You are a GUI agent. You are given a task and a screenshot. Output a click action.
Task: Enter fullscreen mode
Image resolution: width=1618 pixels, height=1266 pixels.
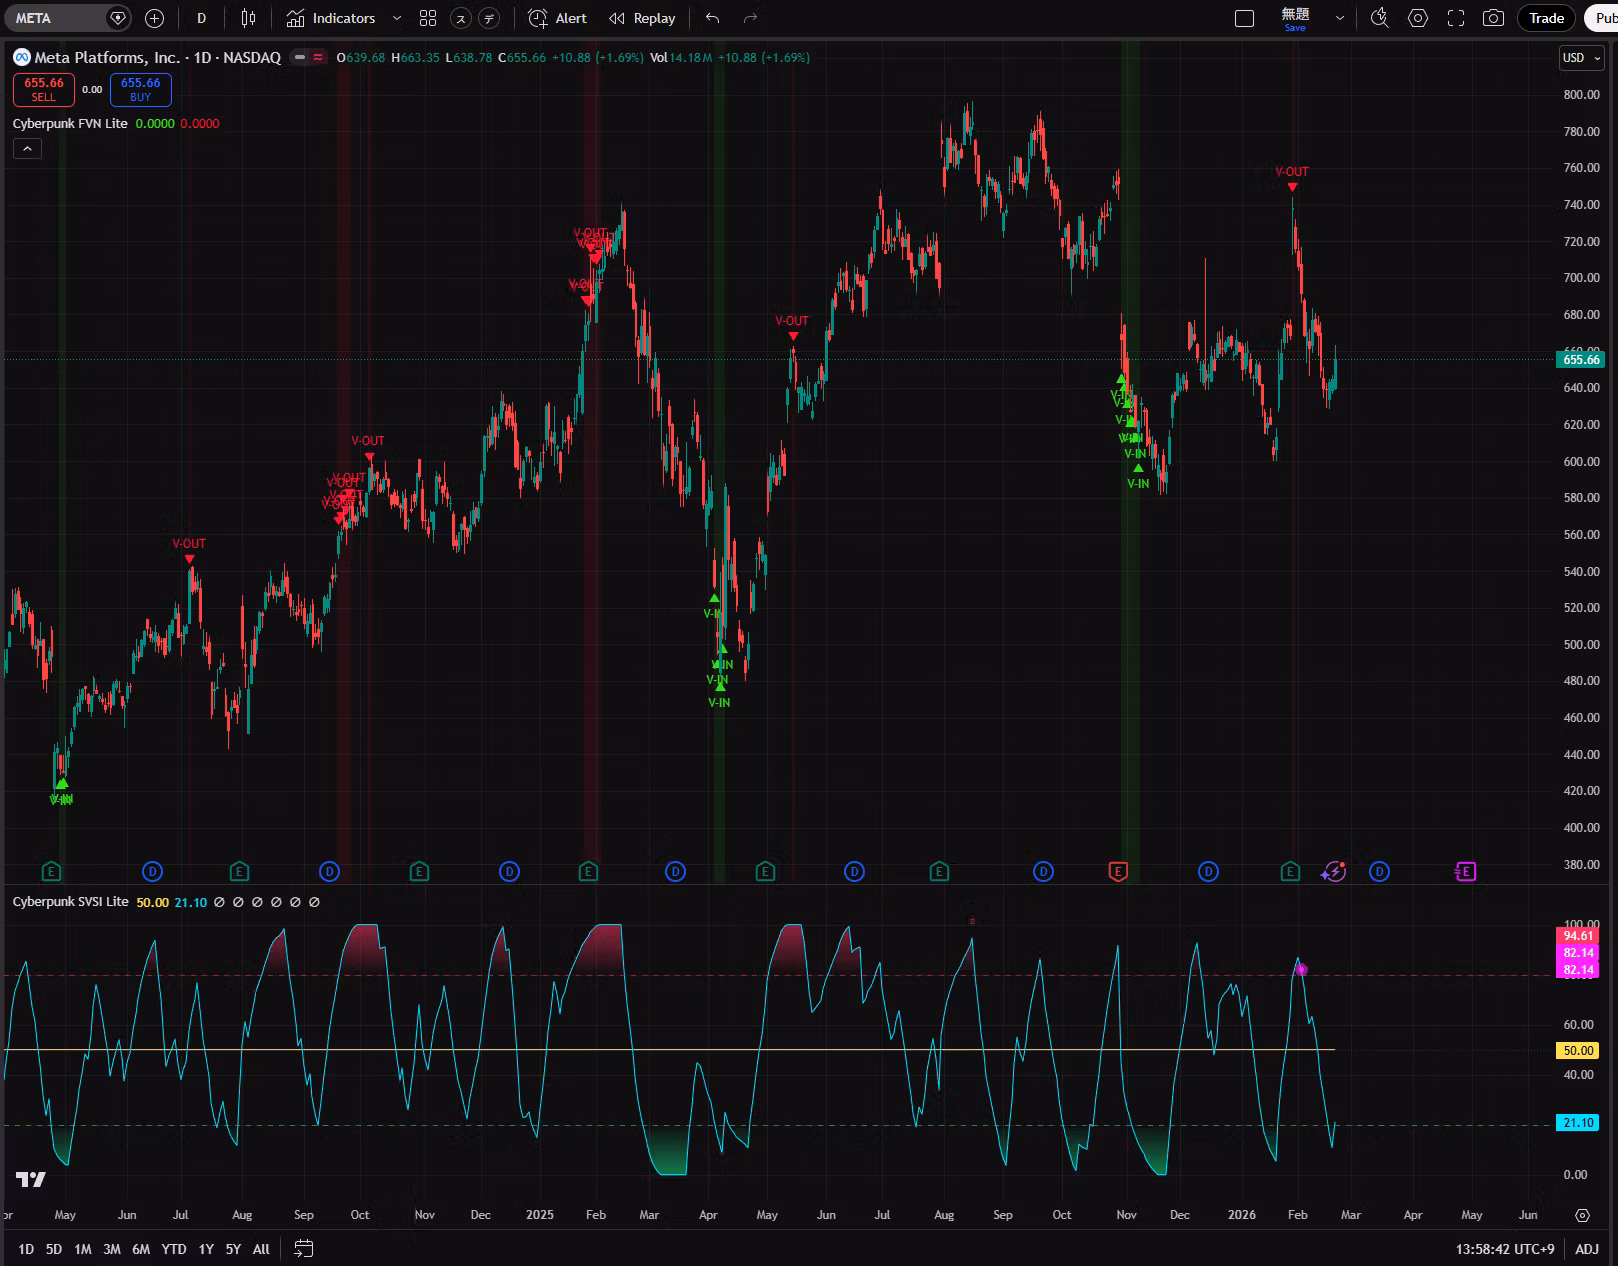pos(1456,18)
